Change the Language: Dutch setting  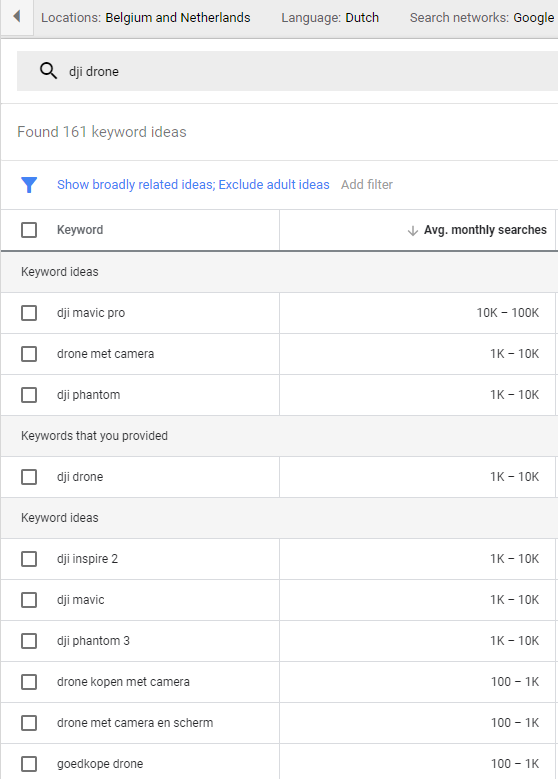pyautogui.click(x=330, y=18)
